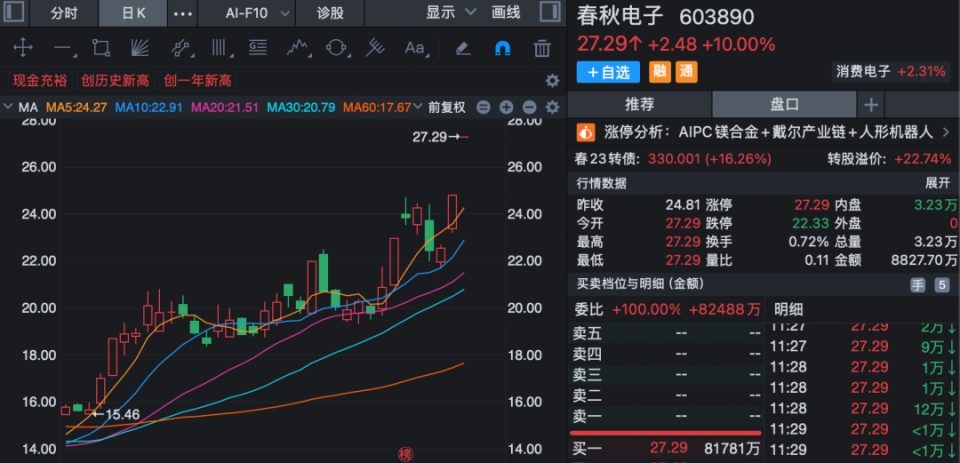The height and width of the screenshot is (463, 960).
Task: Open MA indicator settings gear icon
Action: 552,108
